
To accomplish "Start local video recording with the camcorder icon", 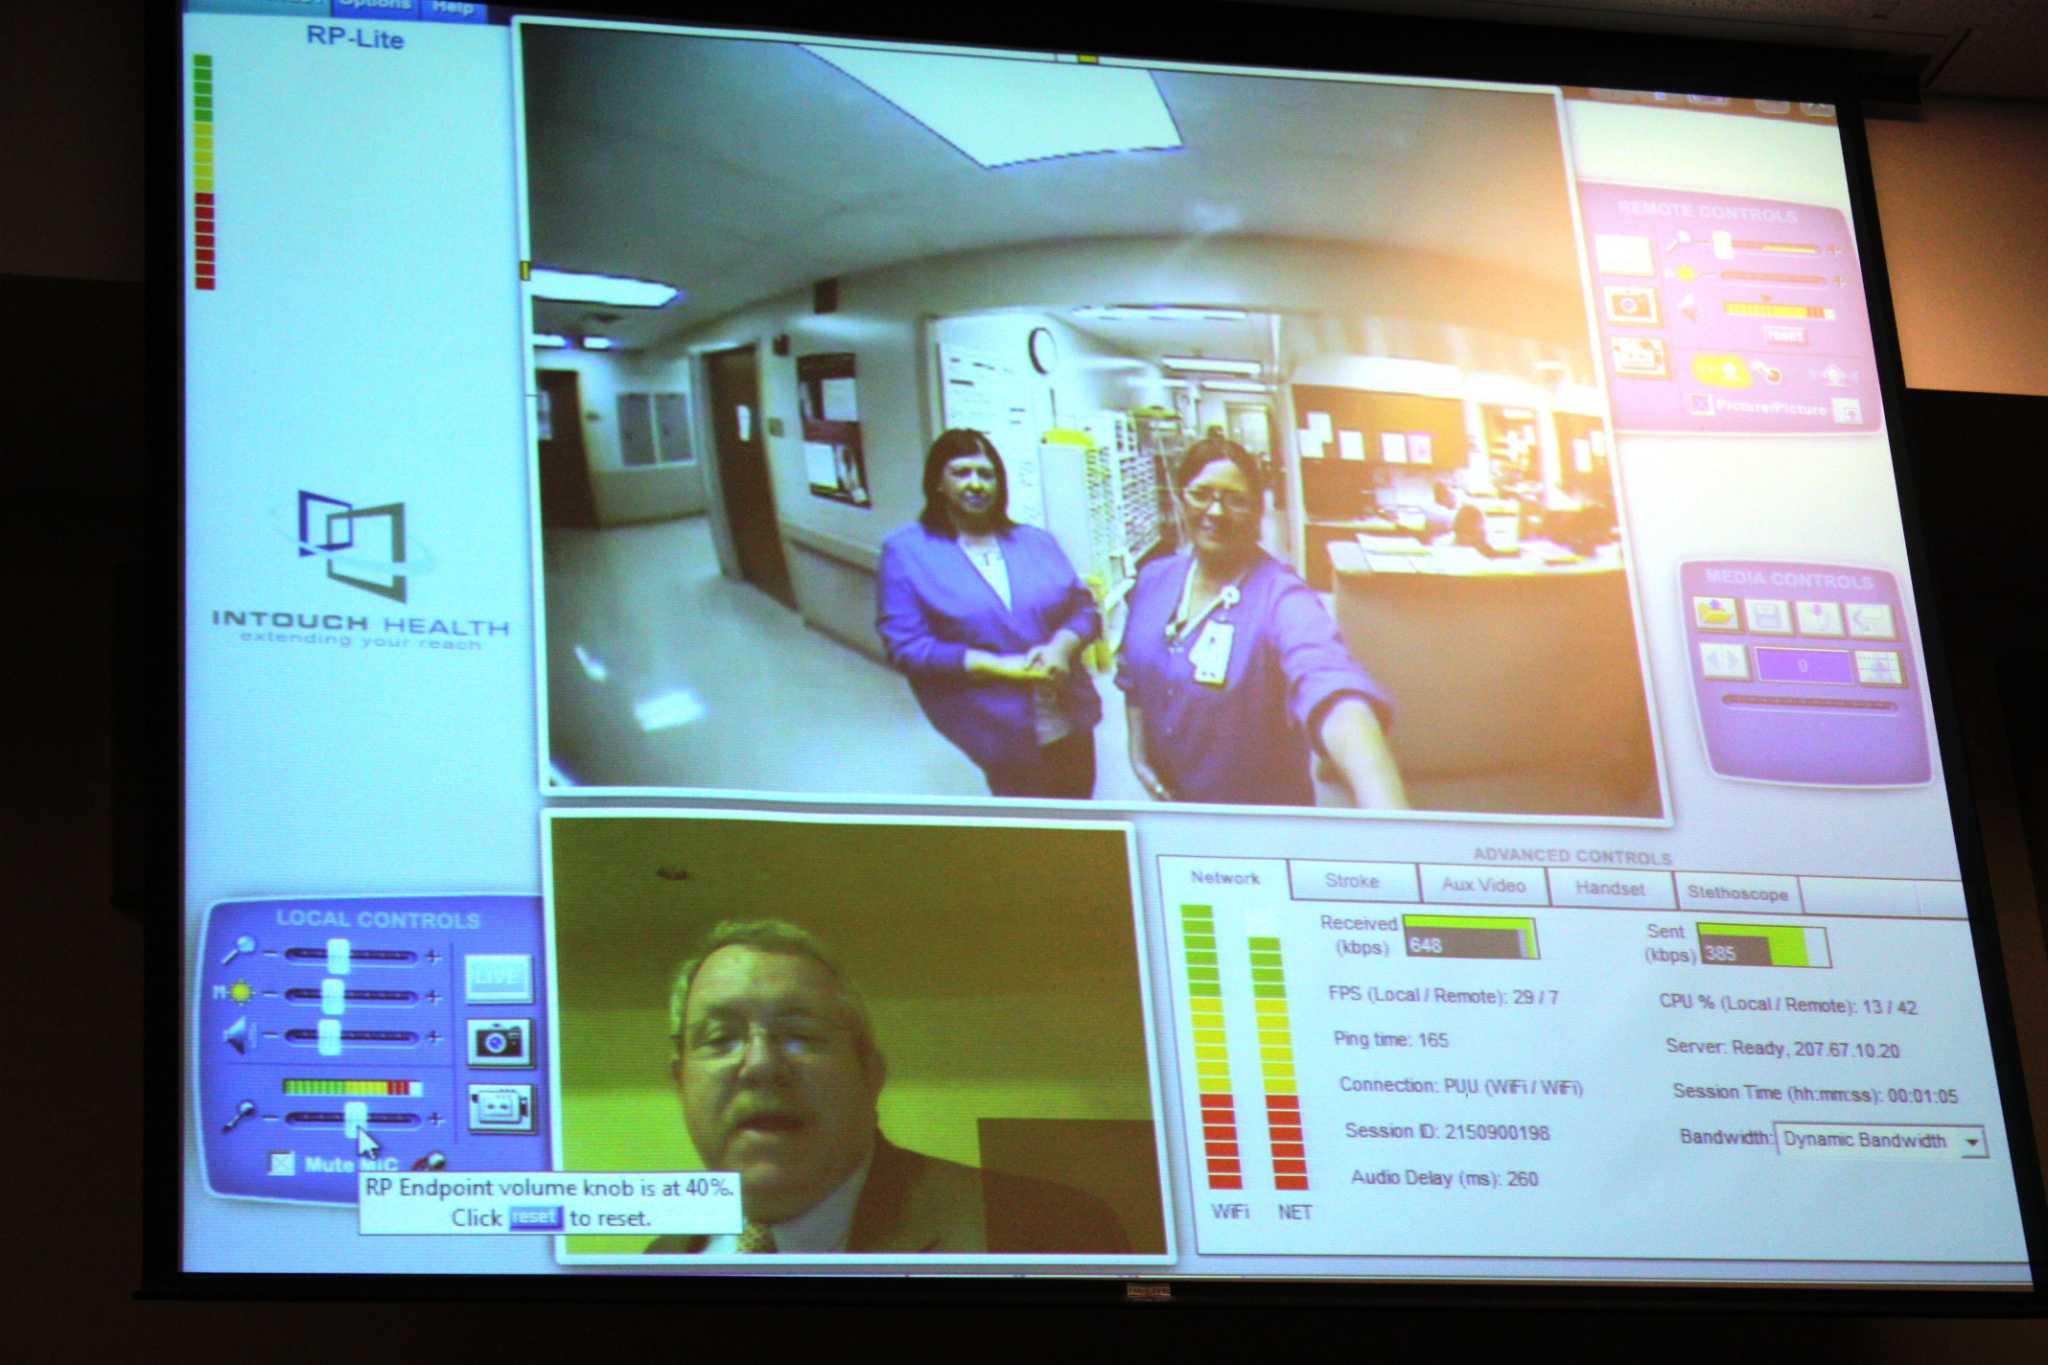I will 500,1107.
